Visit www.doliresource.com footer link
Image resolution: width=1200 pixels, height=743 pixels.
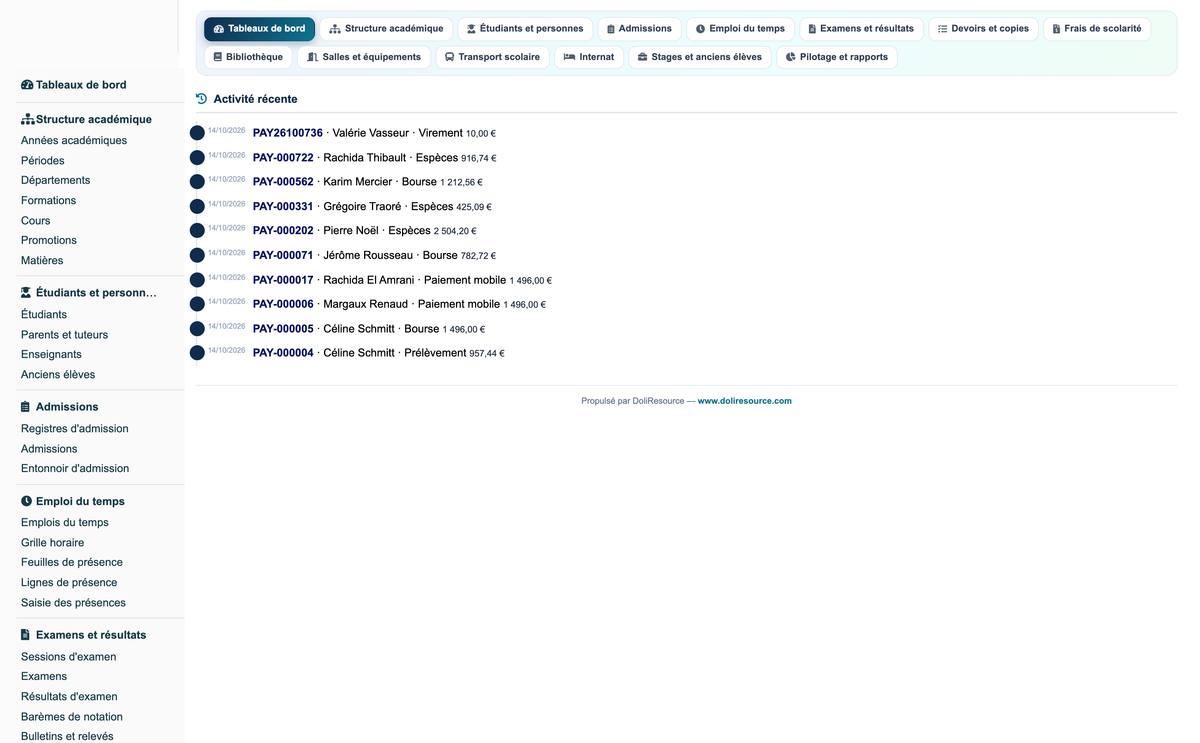[745, 401]
